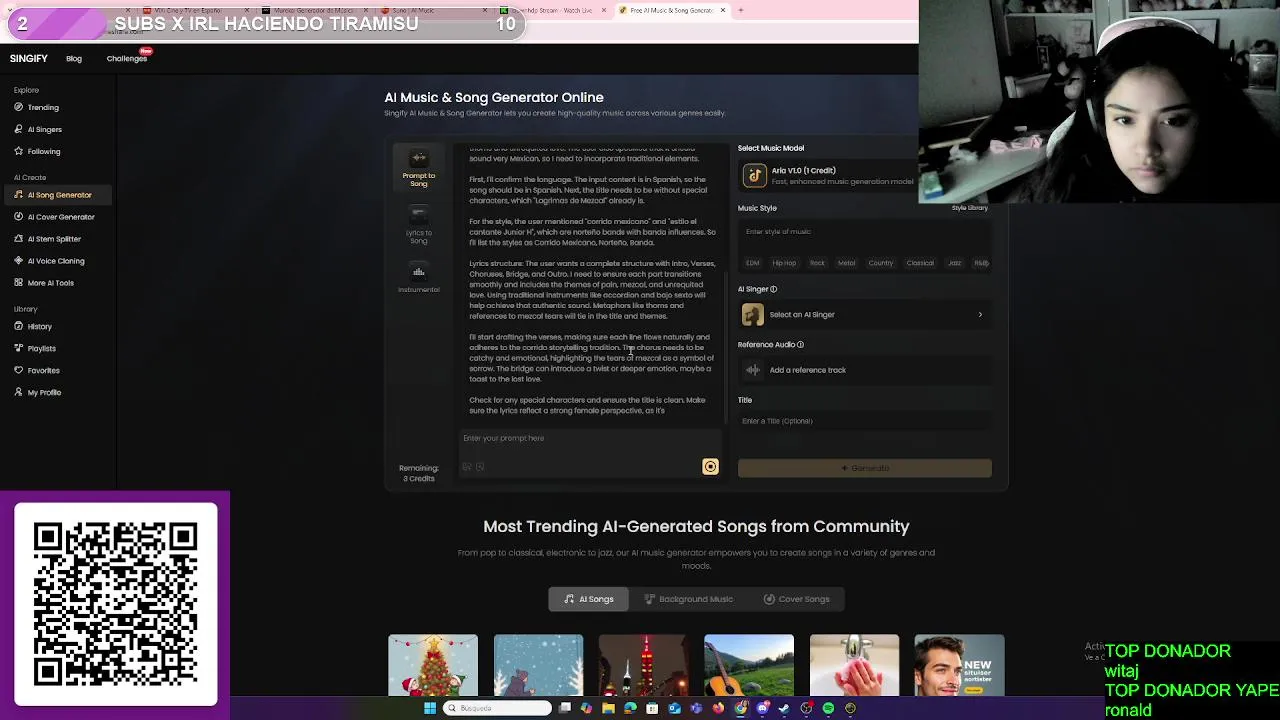
Task: Pick the Rock style tag
Action: (817, 263)
